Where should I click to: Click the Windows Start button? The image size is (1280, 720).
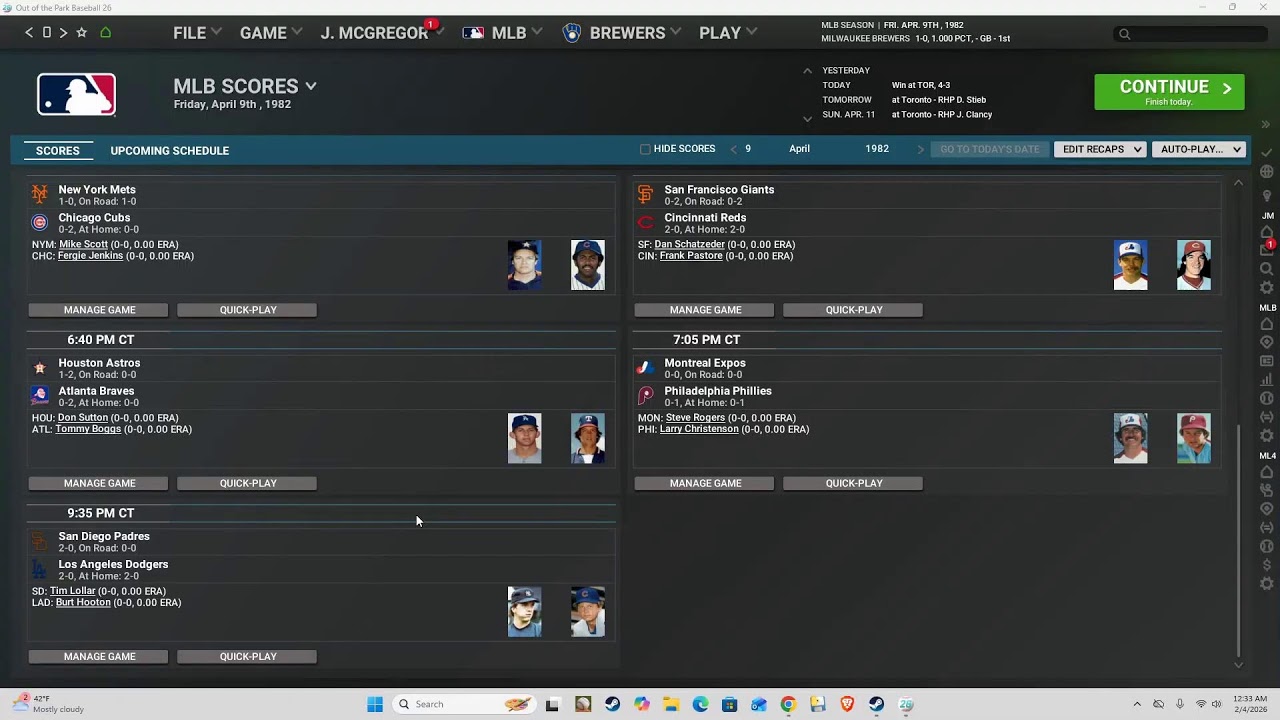(375, 704)
